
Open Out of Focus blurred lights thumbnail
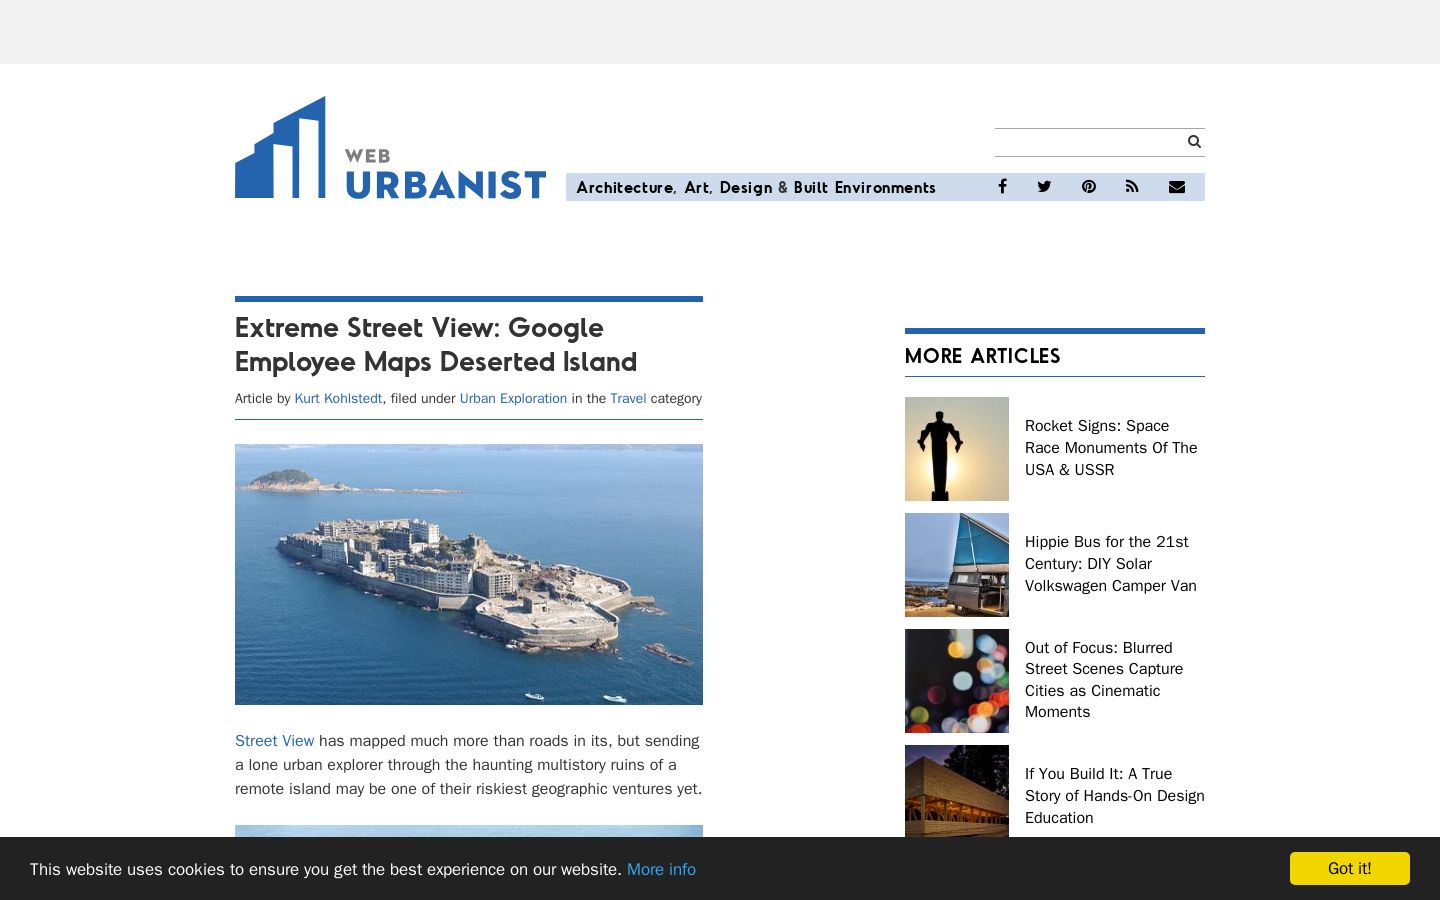click(x=957, y=681)
